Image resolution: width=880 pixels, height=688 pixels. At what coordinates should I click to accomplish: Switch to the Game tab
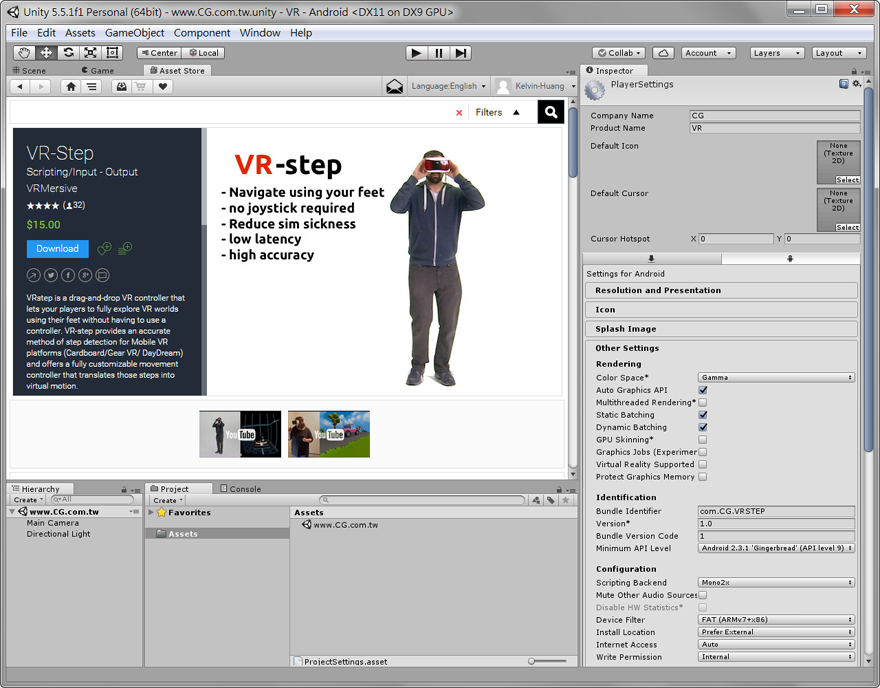[98, 71]
